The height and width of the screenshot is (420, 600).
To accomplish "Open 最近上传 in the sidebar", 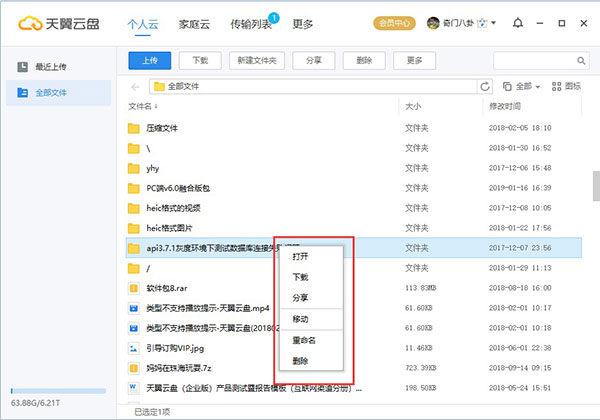I will (x=49, y=66).
